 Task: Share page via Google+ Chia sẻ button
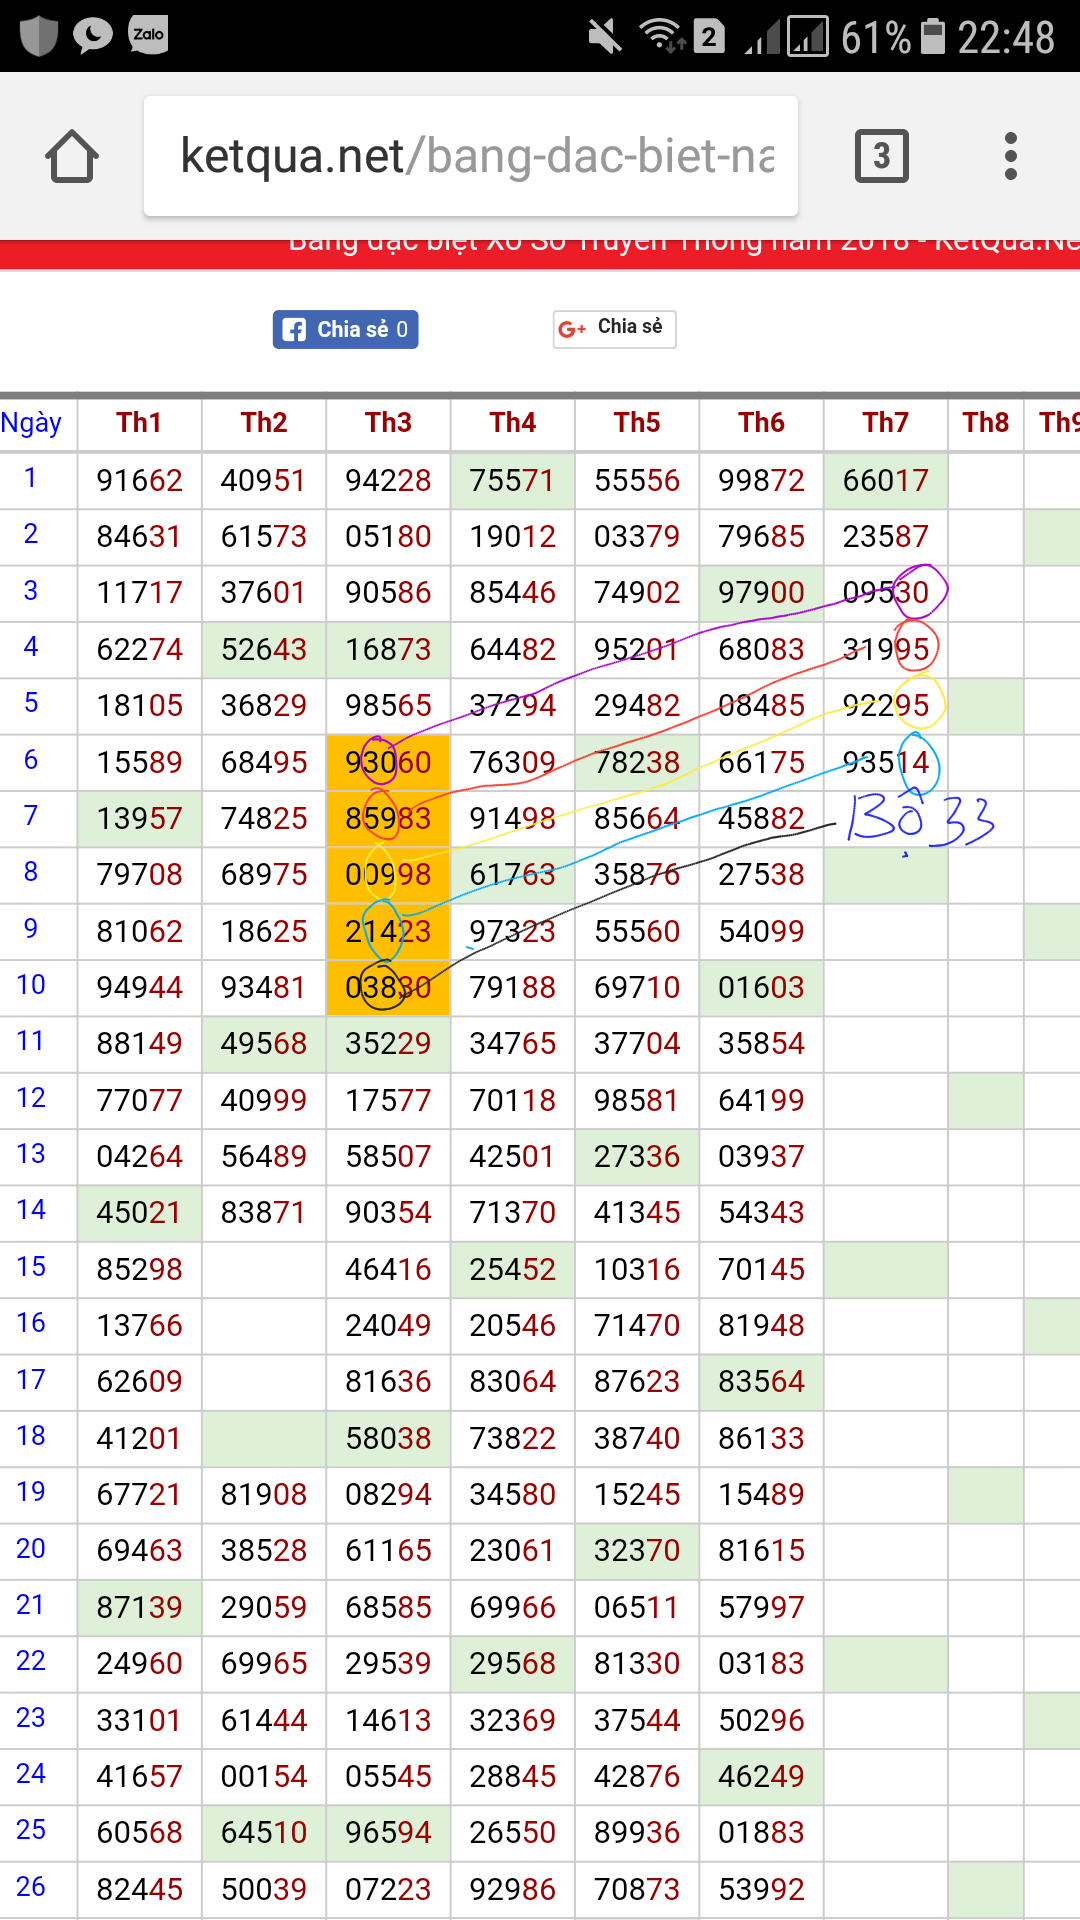point(615,328)
